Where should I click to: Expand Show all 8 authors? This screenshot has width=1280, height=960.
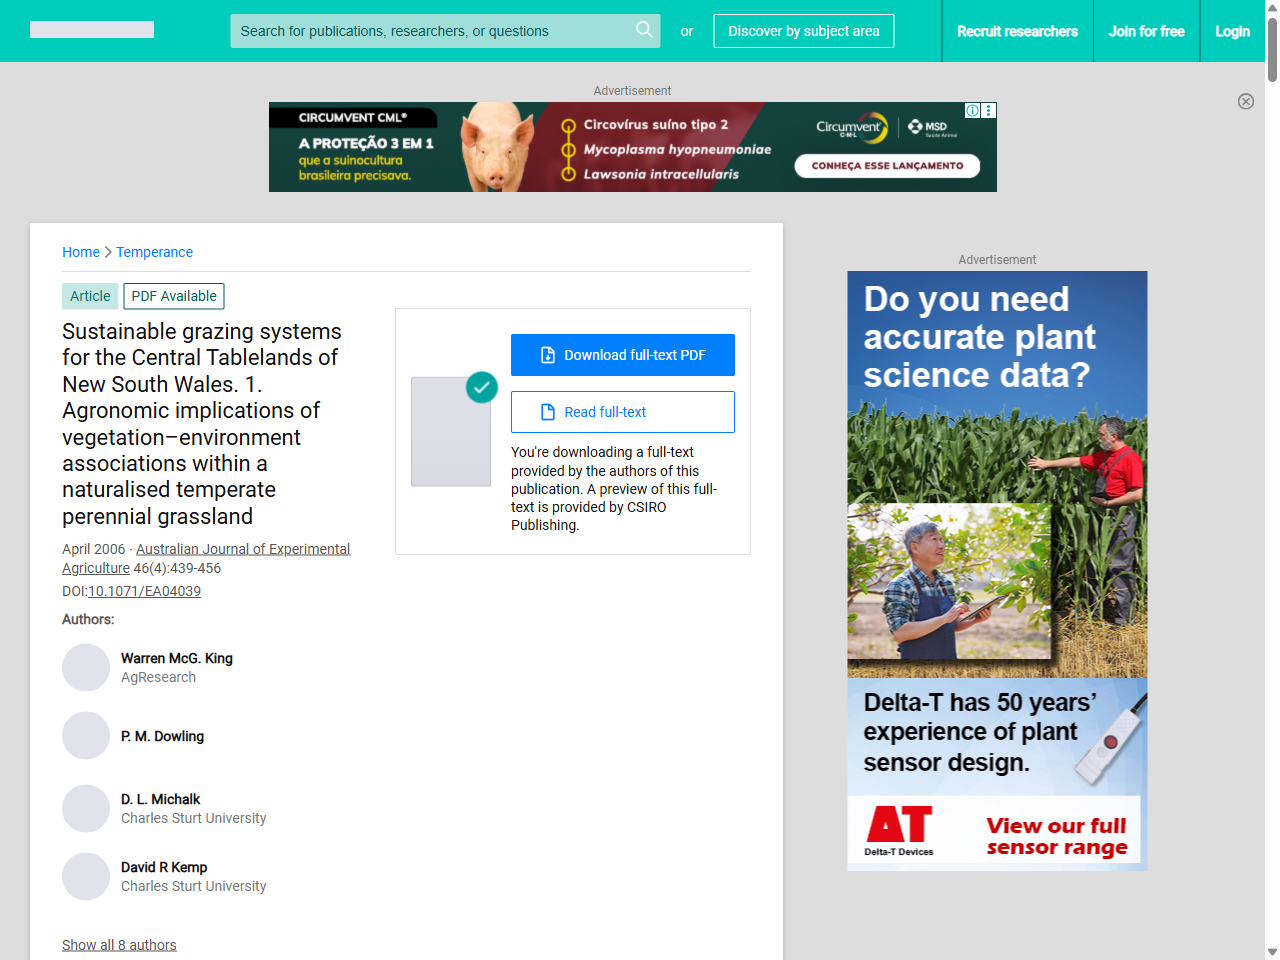(119, 945)
